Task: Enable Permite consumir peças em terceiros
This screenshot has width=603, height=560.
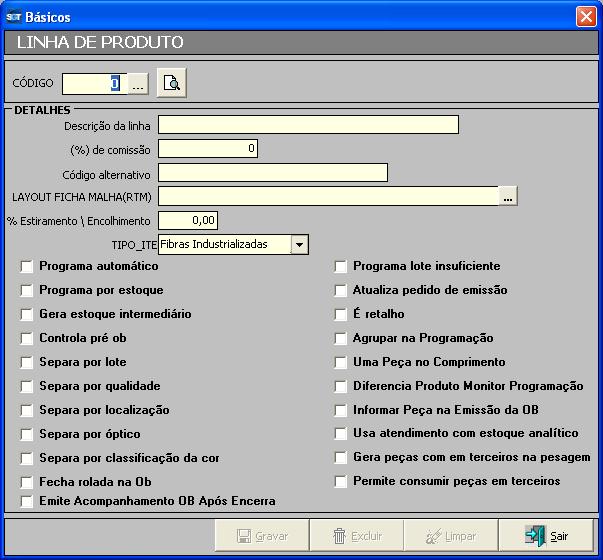Action: point(341,482)
